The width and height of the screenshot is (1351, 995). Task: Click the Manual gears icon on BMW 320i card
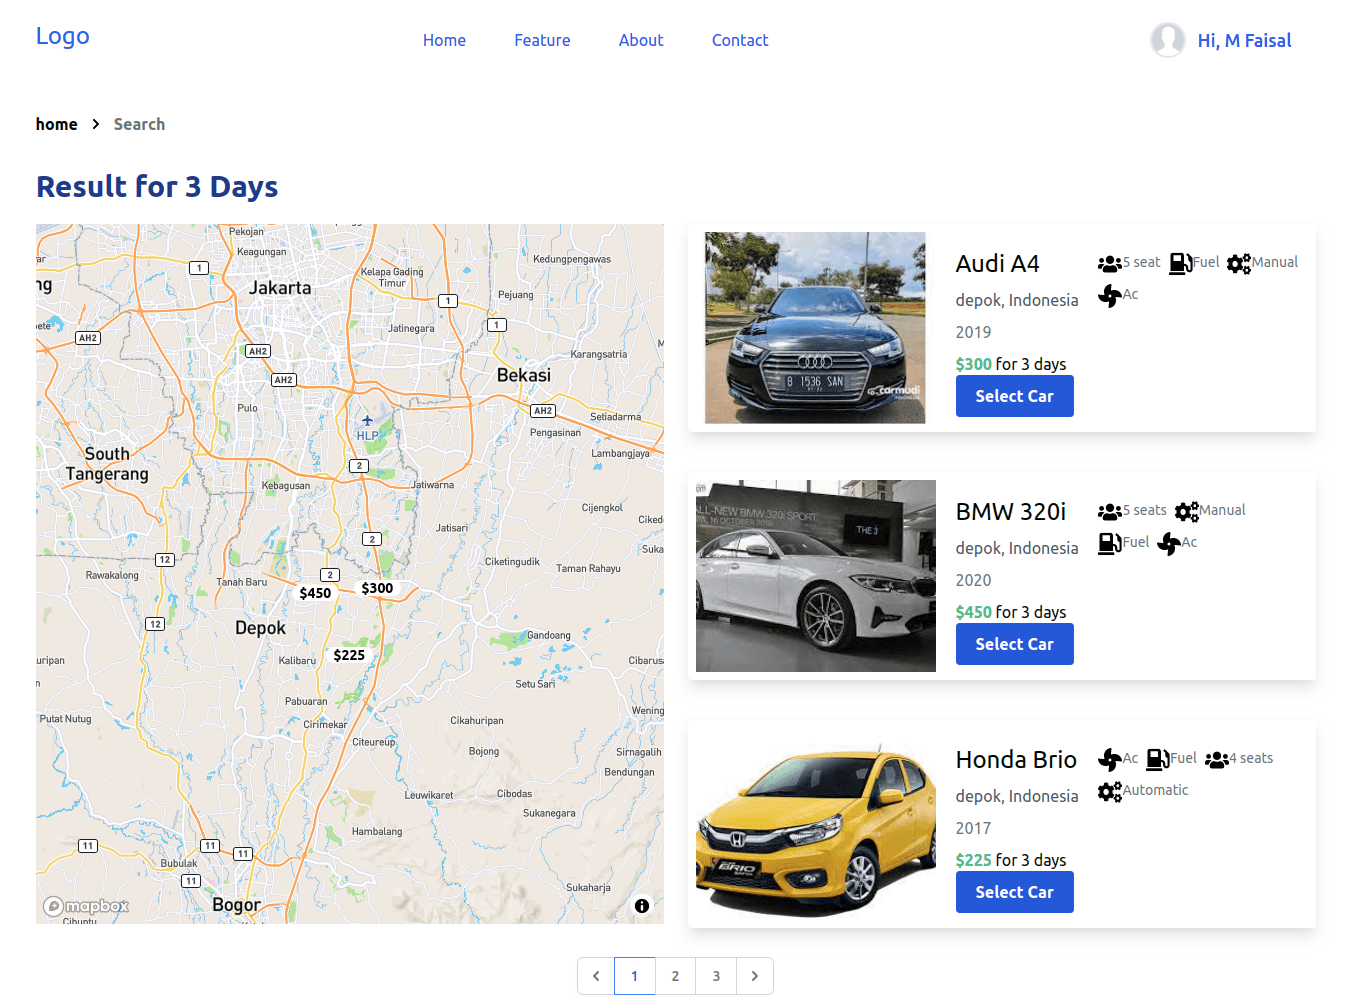click(x=1186, y=512)
